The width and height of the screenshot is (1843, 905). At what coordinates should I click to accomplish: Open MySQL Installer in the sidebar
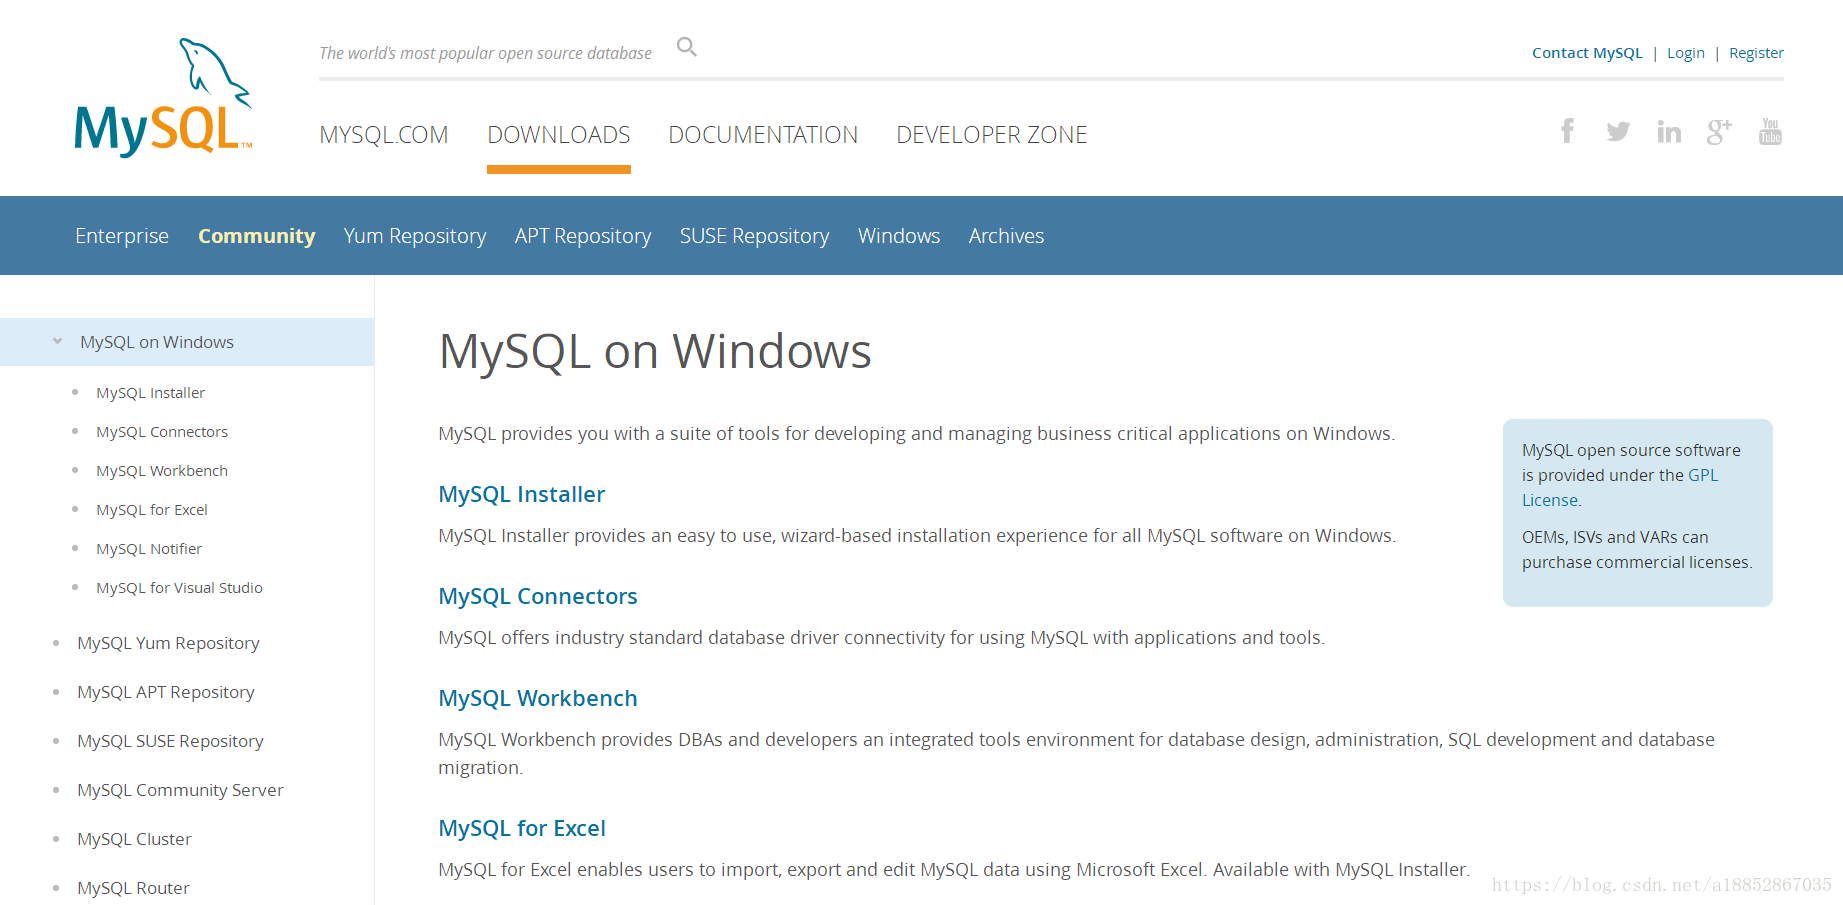point(150,393)
